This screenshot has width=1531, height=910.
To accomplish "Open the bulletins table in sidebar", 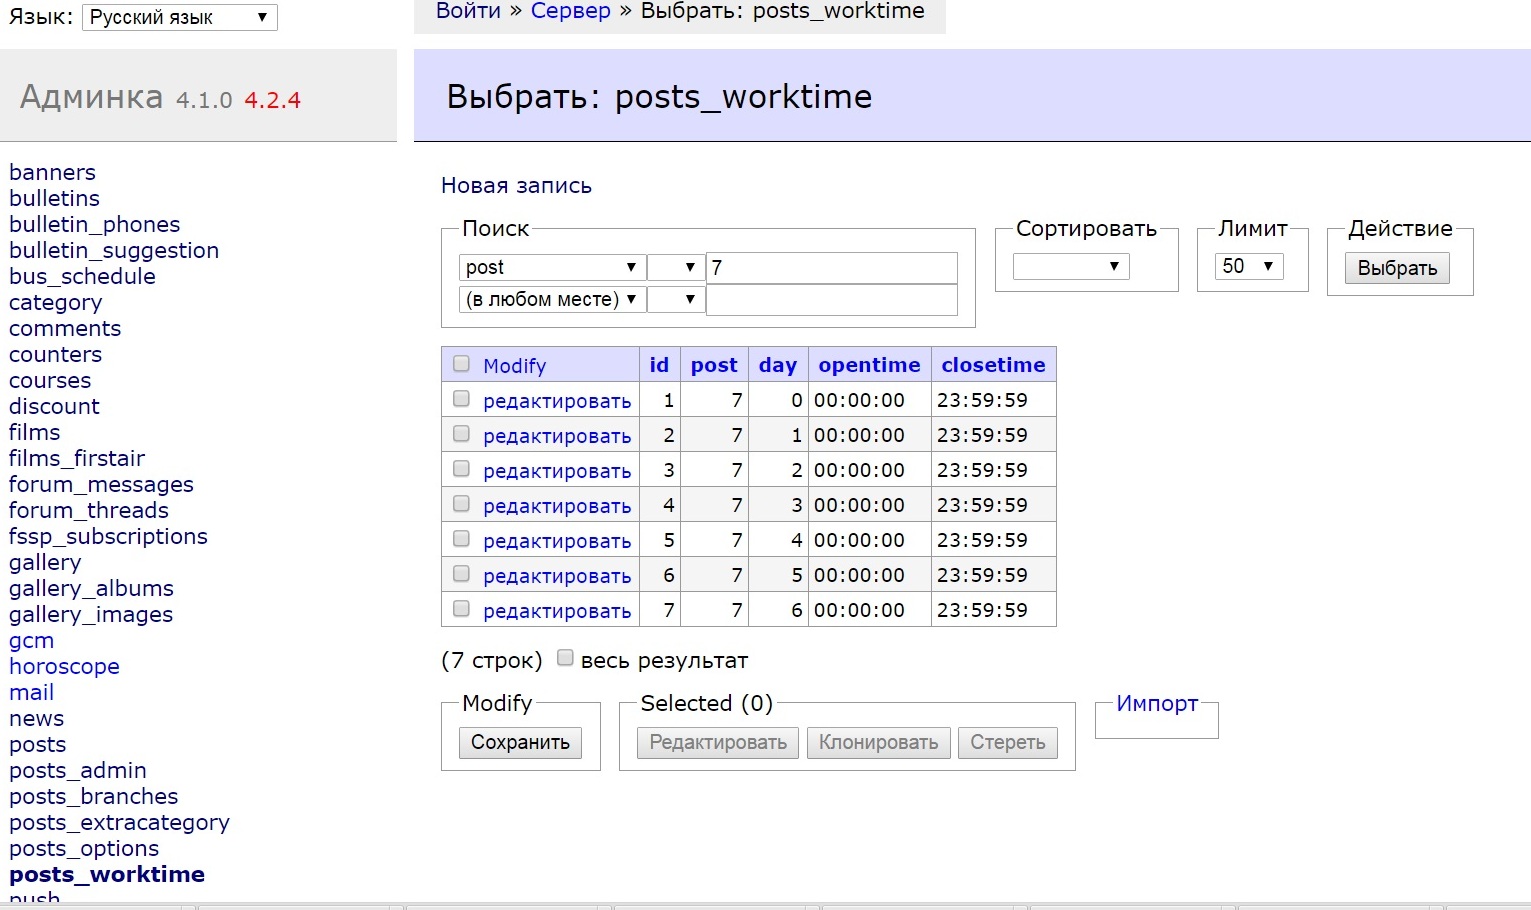I will click(54, 198).
